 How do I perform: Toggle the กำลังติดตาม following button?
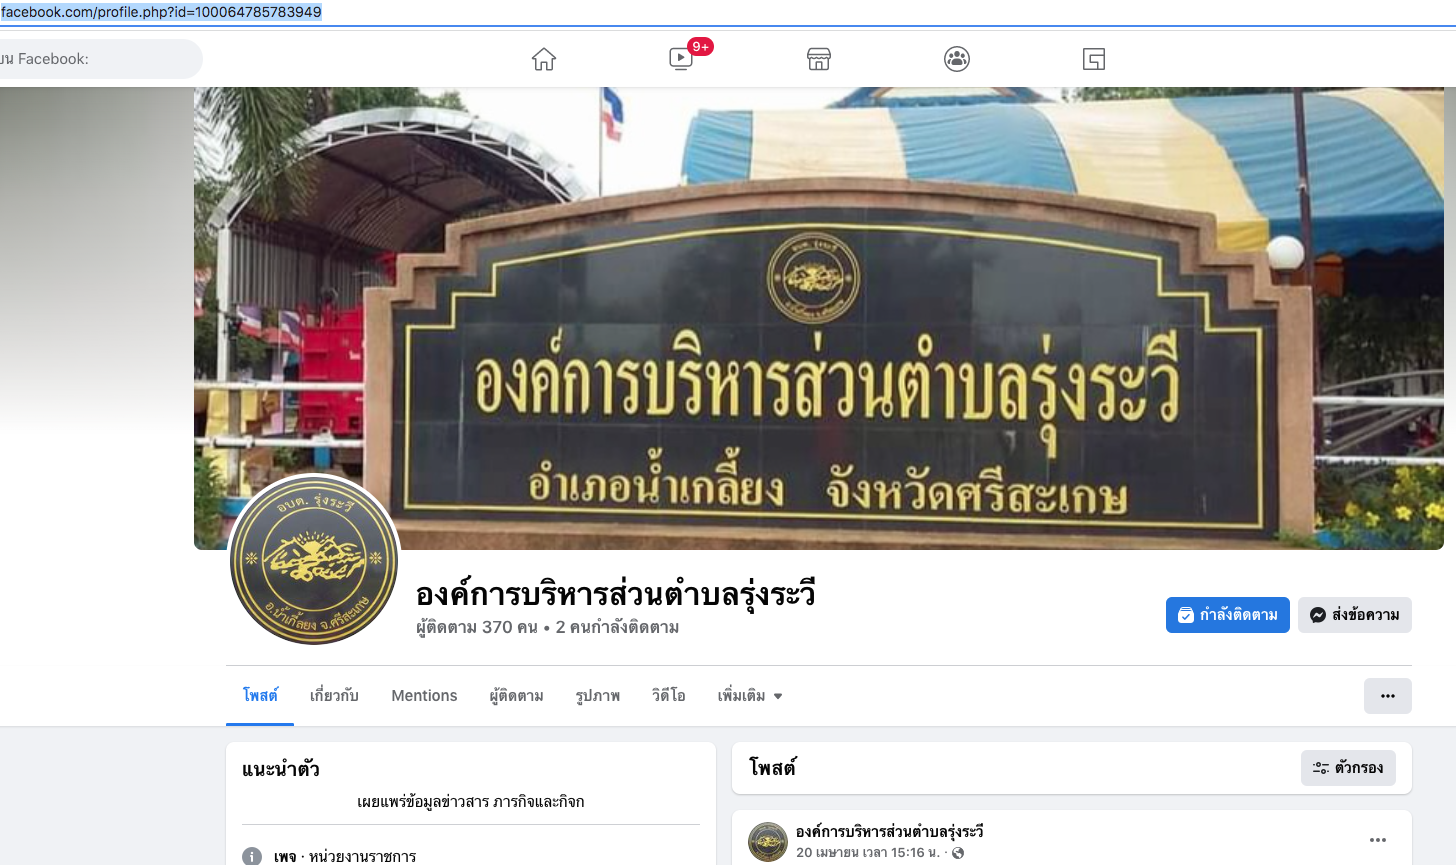tap(1228, 615)
